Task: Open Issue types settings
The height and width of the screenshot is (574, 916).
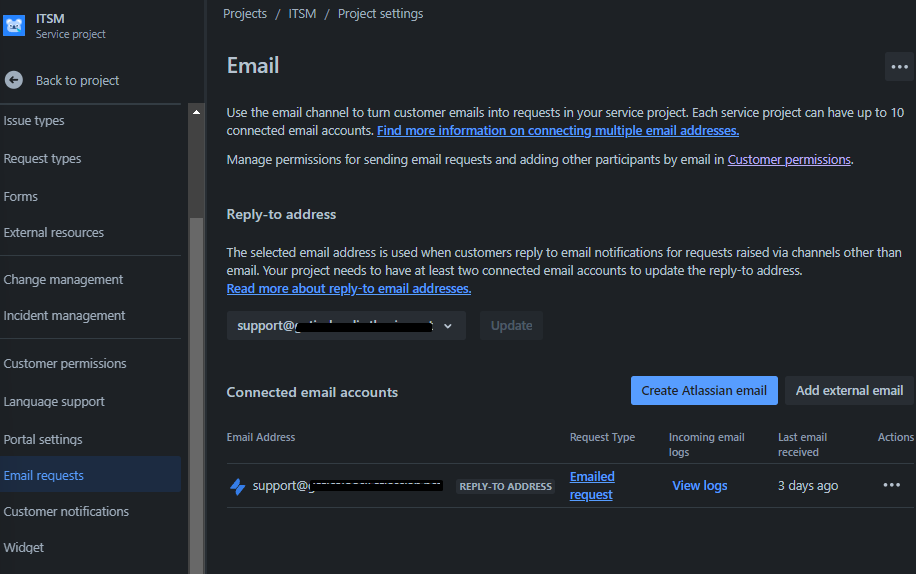Action: pyautogui.click(x=34, y=120)
